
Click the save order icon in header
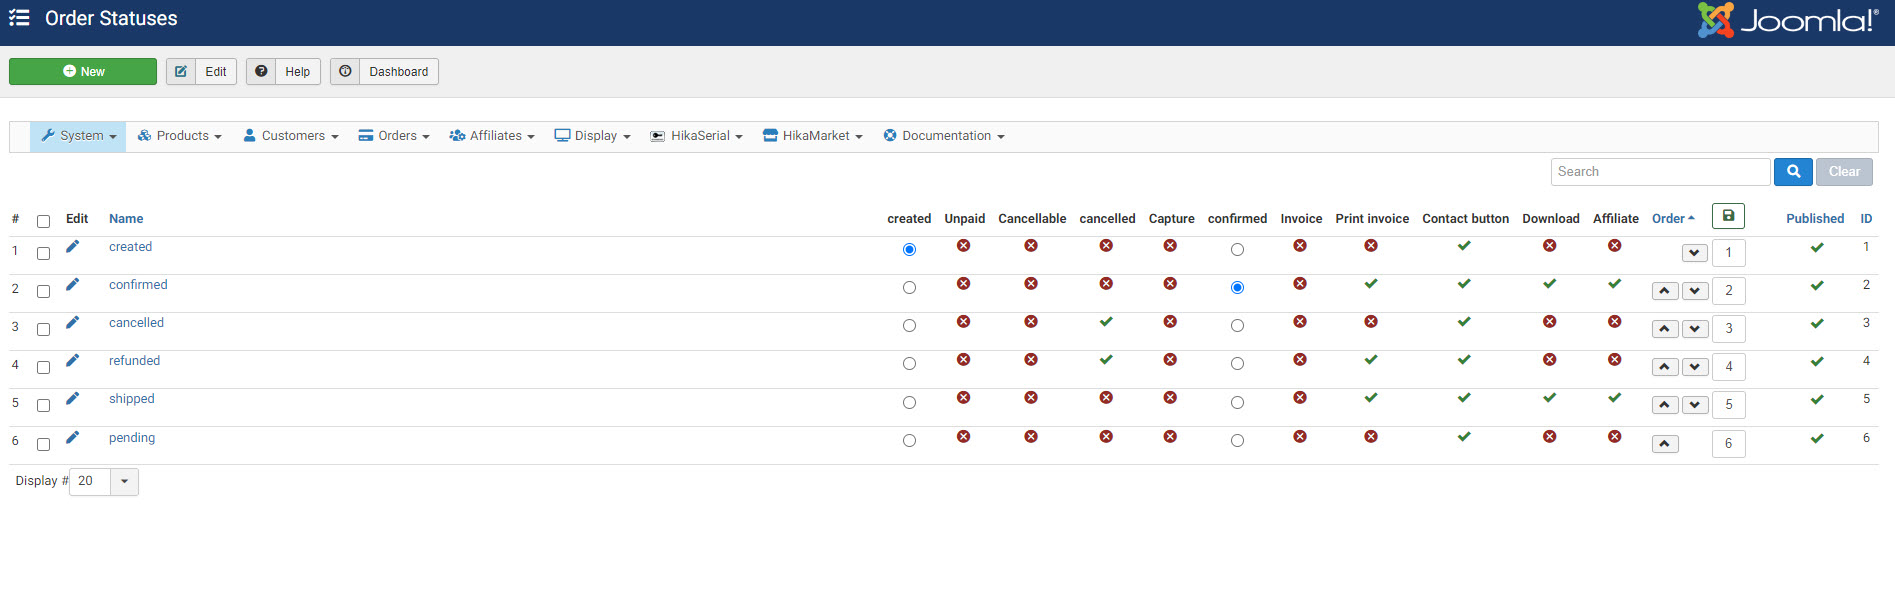point(1728,216)
